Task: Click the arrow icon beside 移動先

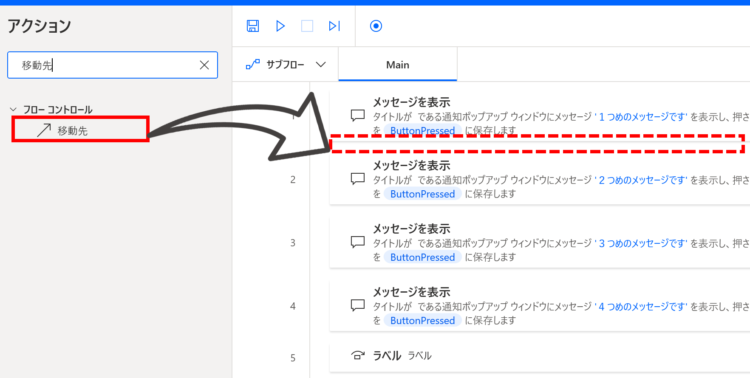Action: pos(44,130)
